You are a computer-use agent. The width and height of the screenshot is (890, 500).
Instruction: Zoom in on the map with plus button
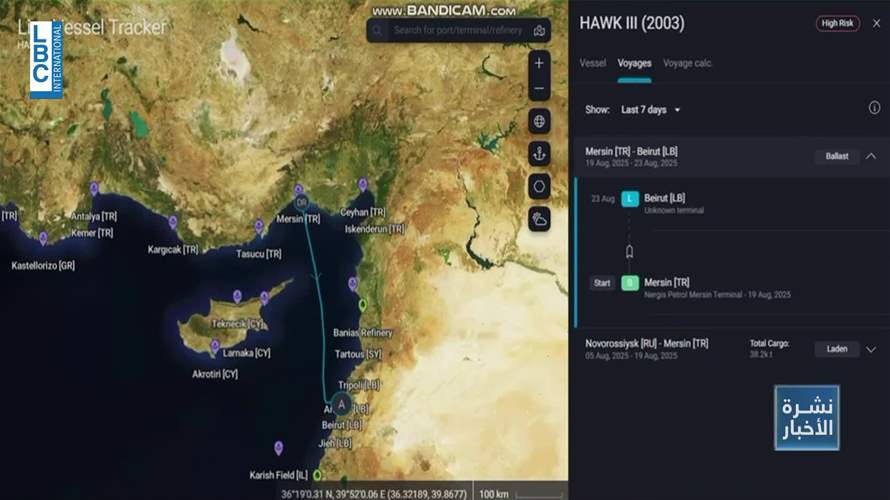click(539, 64)
